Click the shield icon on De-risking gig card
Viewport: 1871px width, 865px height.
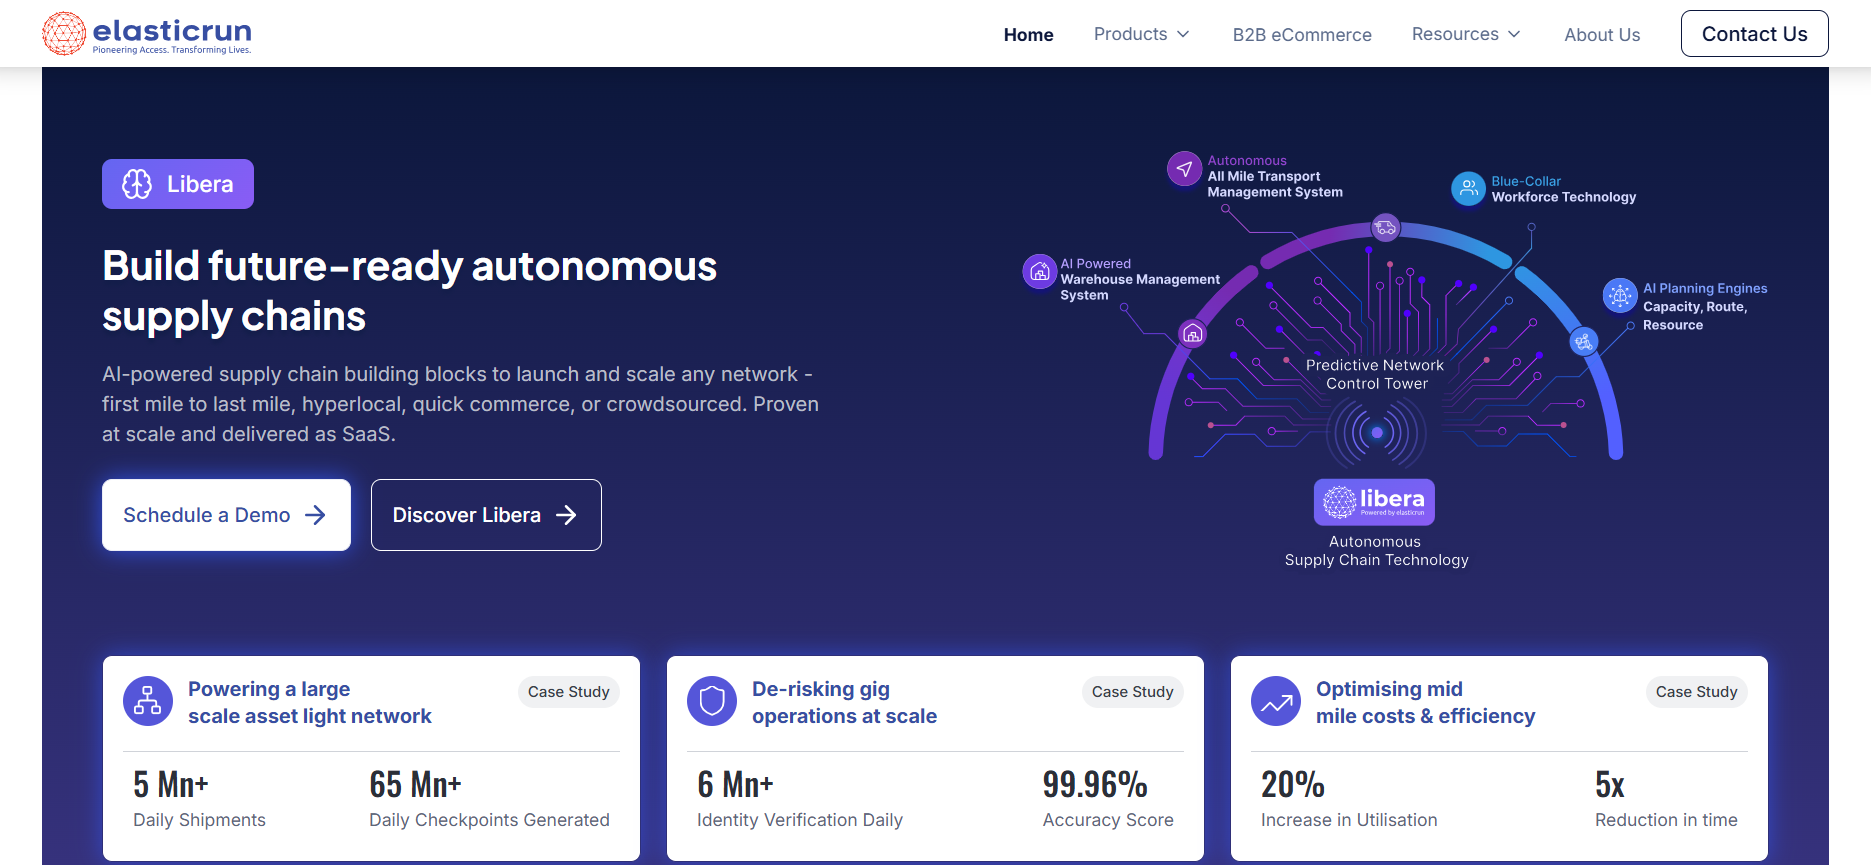pyautogui.click(x=712, y=701)
